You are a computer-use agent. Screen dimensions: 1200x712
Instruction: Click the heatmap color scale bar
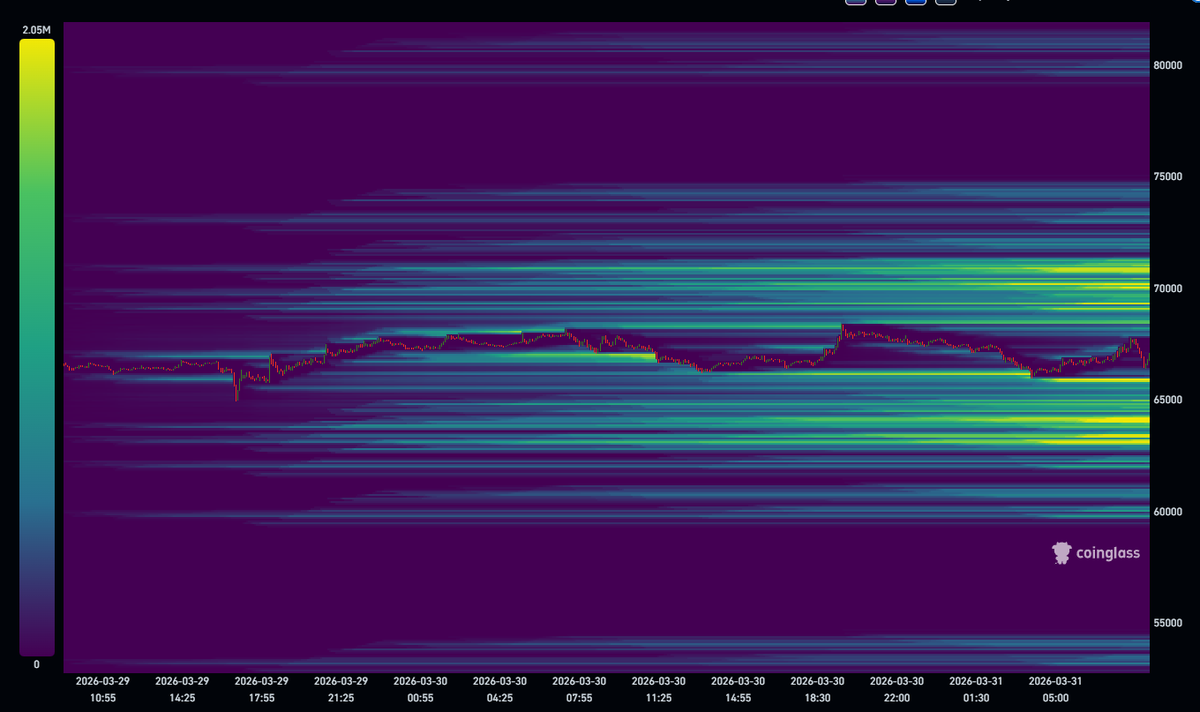point(37,348)
